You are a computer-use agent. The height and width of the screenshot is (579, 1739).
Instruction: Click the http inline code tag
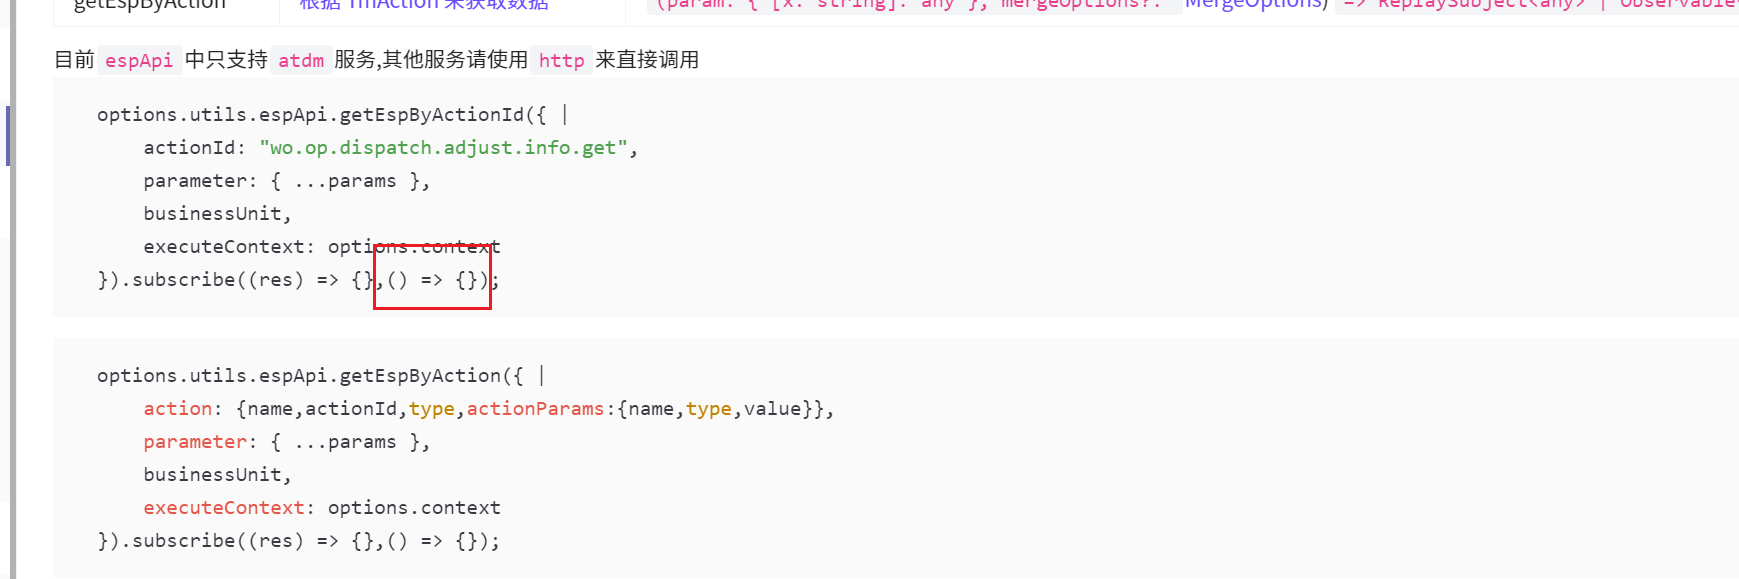tap(561, 60)
